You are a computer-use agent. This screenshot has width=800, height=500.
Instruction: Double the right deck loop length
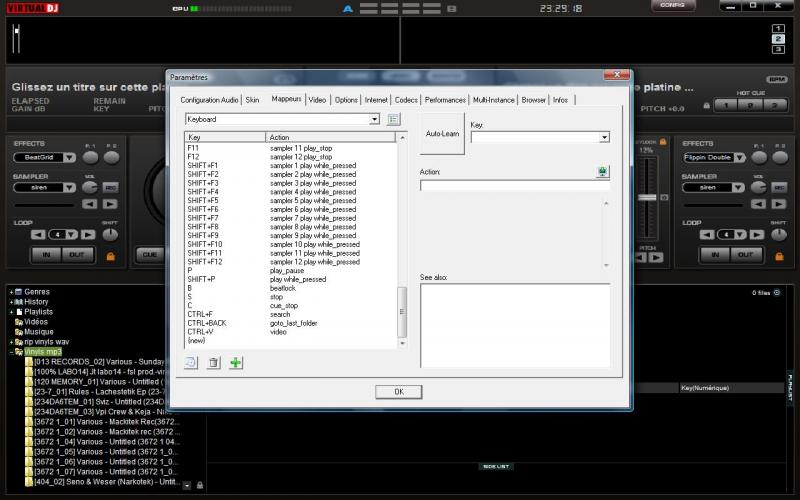(757, 235)
